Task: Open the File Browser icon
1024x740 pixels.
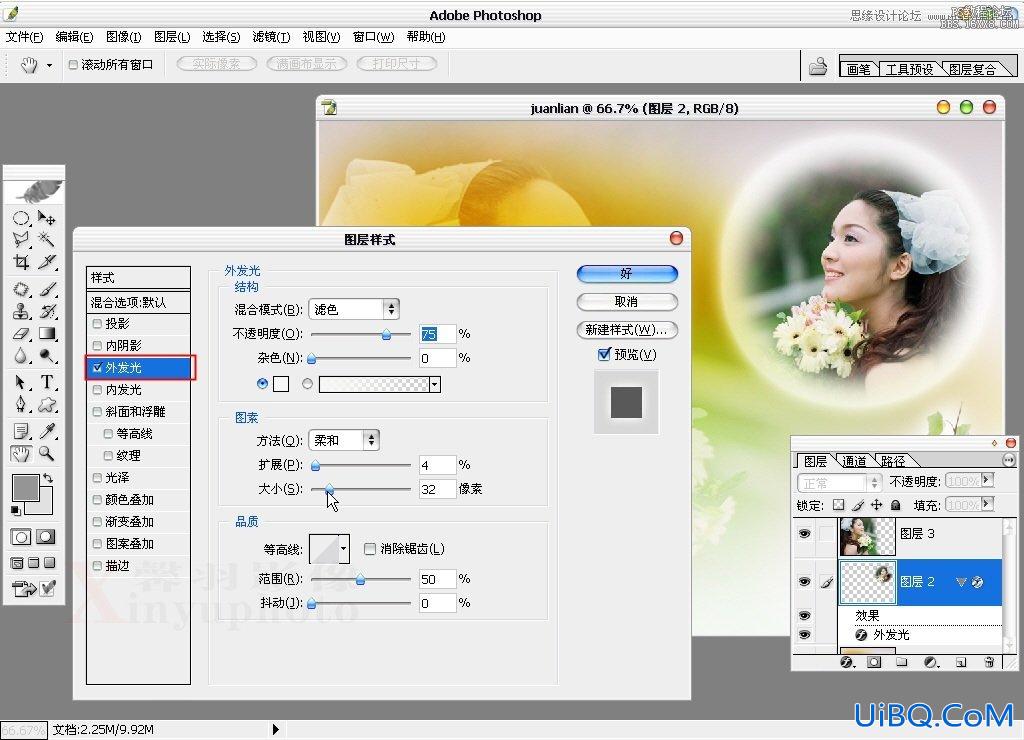Action: pos(818,66)
